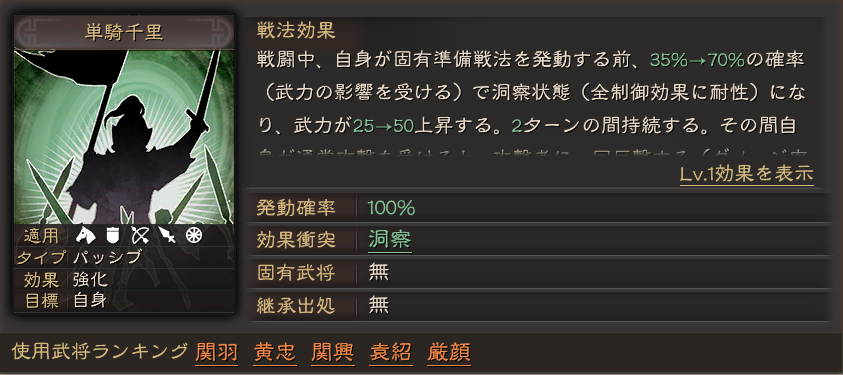Click the 戦法効果 heading
Image resolution: width=843 pixels, height=375 pixels.
(296, 31)
